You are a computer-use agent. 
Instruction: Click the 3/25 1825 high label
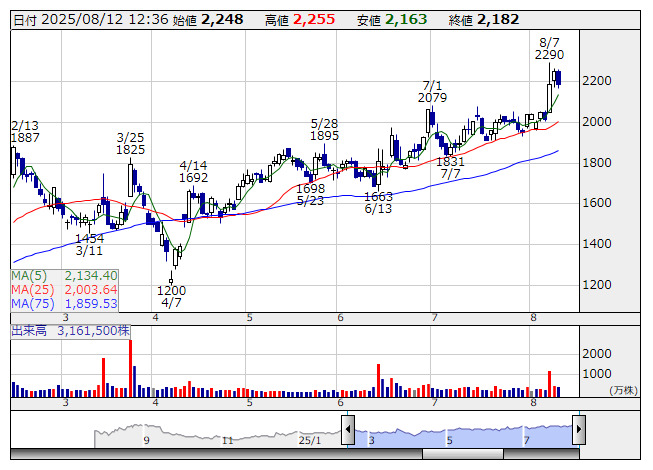(130, 144)
